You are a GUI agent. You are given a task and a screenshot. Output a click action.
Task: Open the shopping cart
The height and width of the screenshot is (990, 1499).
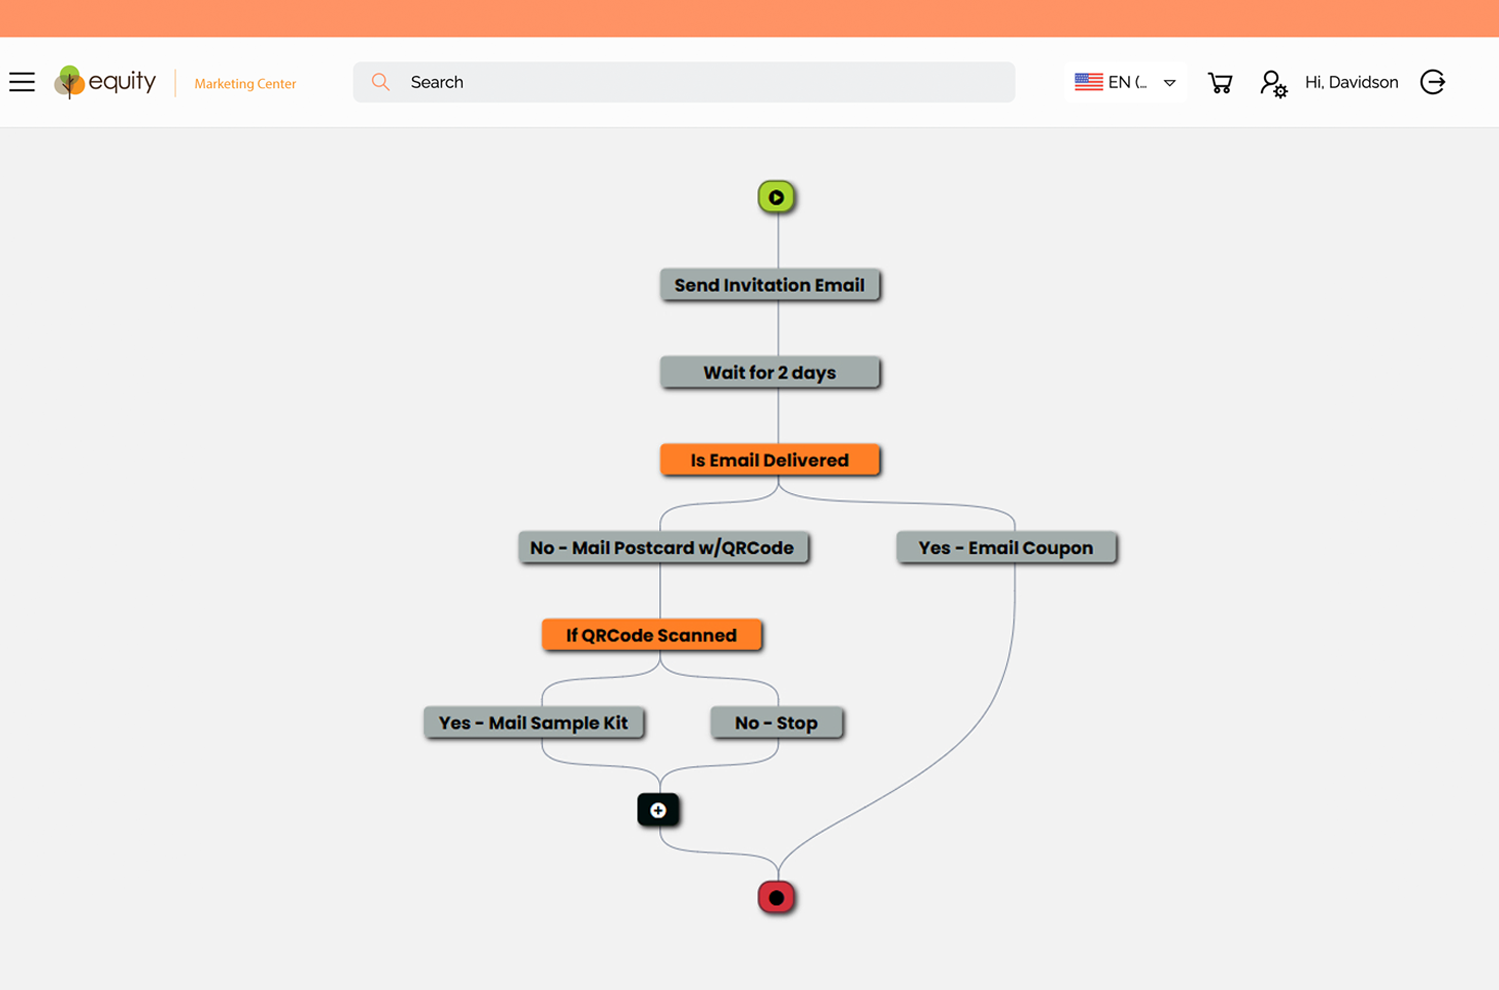(1219, 83)
